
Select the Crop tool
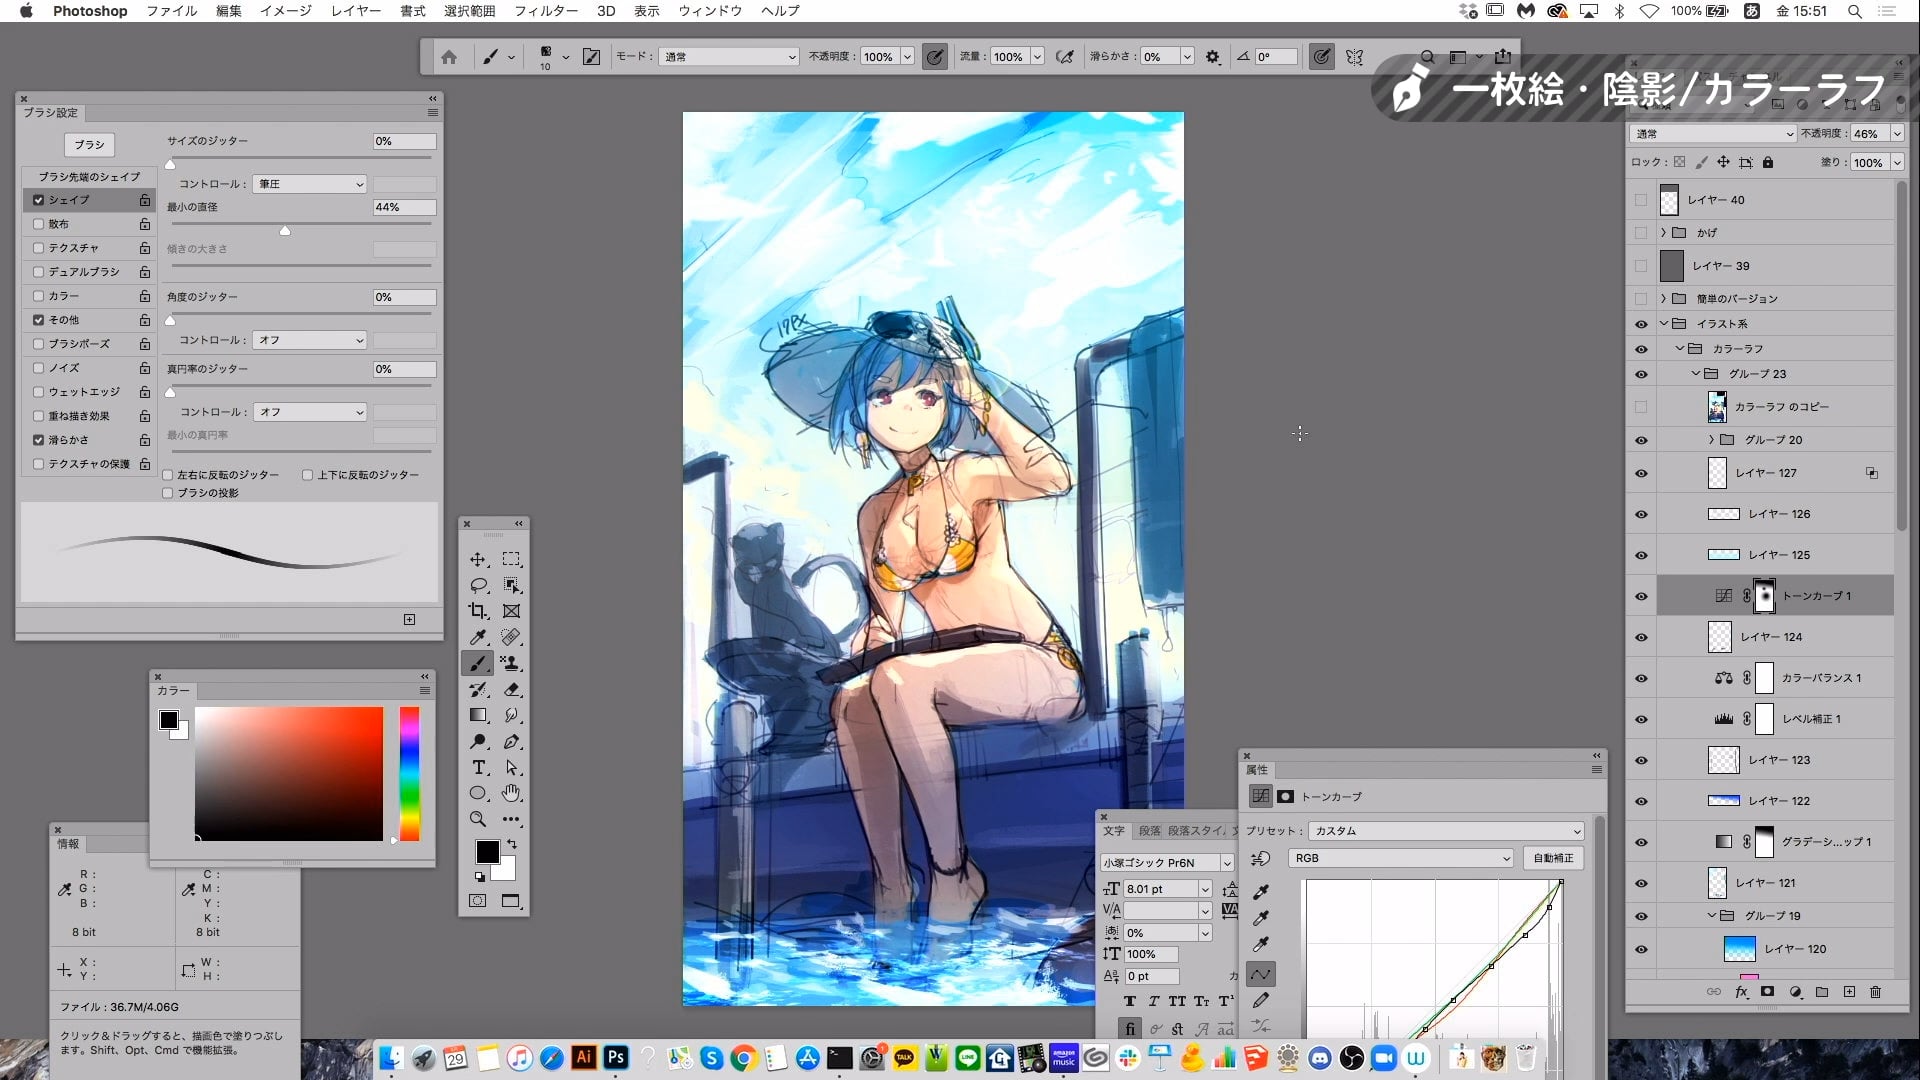pyautogui.click(x=478, y=611)
